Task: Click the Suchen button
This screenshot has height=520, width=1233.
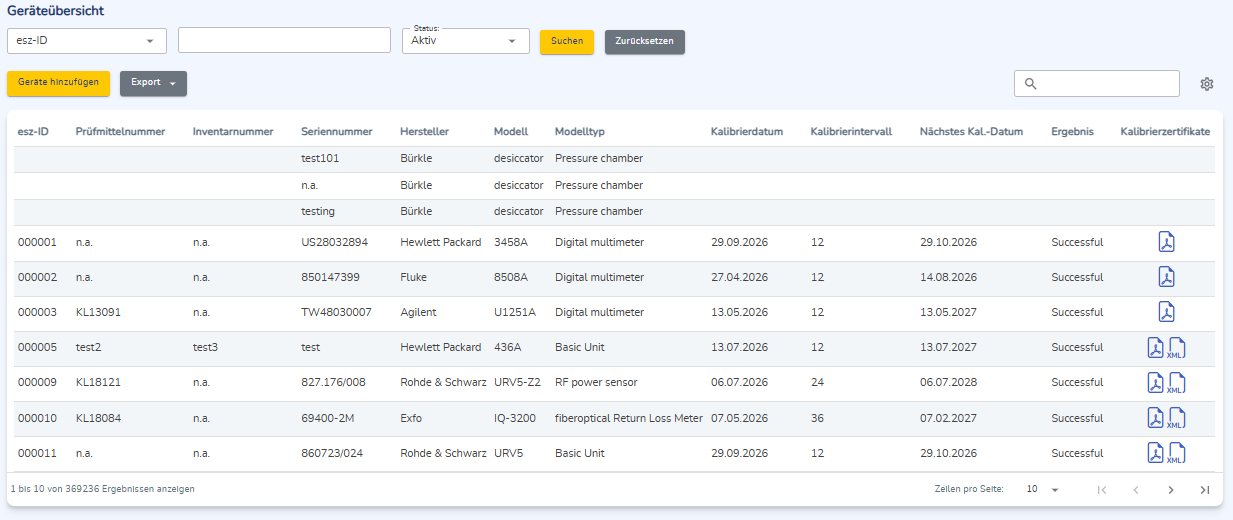Action: tap(567, 42)
